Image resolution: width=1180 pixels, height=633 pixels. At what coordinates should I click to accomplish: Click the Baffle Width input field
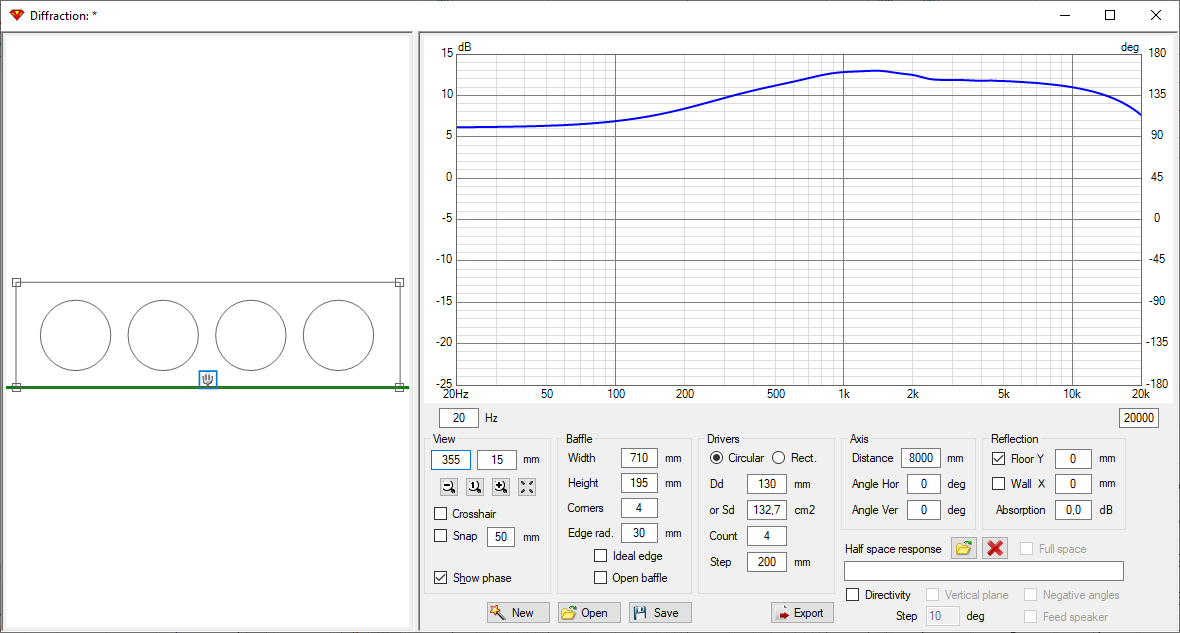(638, 458)
